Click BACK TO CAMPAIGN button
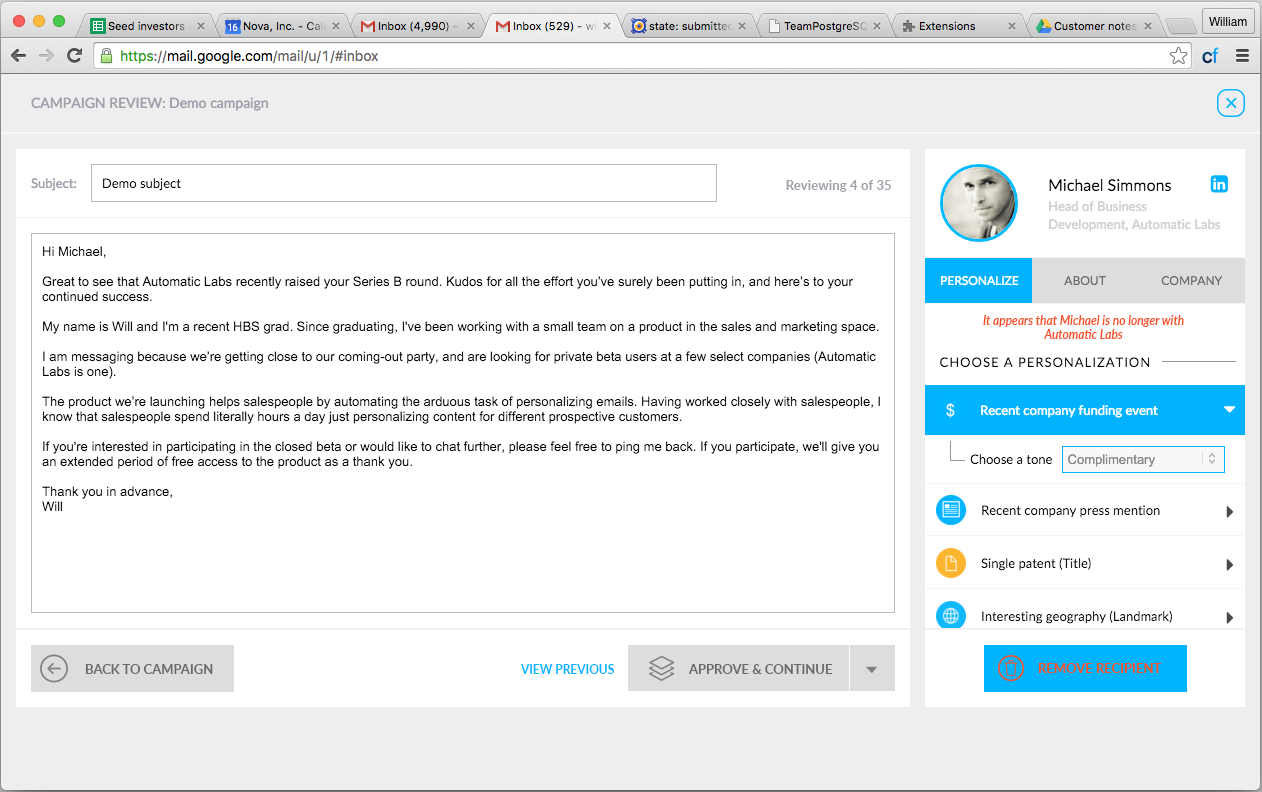 pos(132,669)
